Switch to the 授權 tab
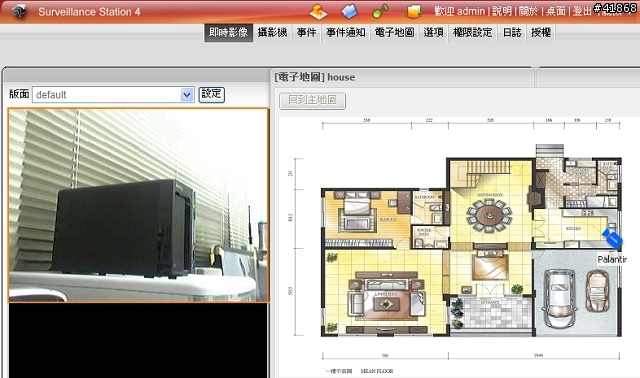The width and height of the screenshot is (640, 378). (541, 33)
